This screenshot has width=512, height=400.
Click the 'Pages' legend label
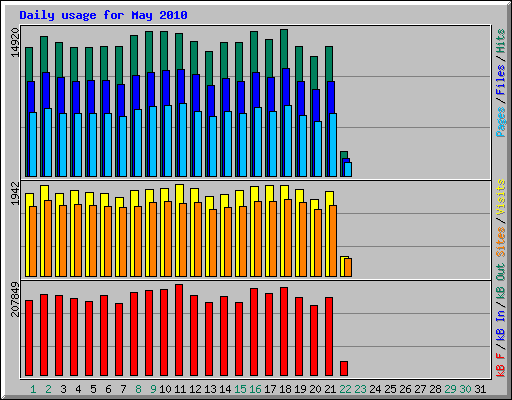click(501, 122)
